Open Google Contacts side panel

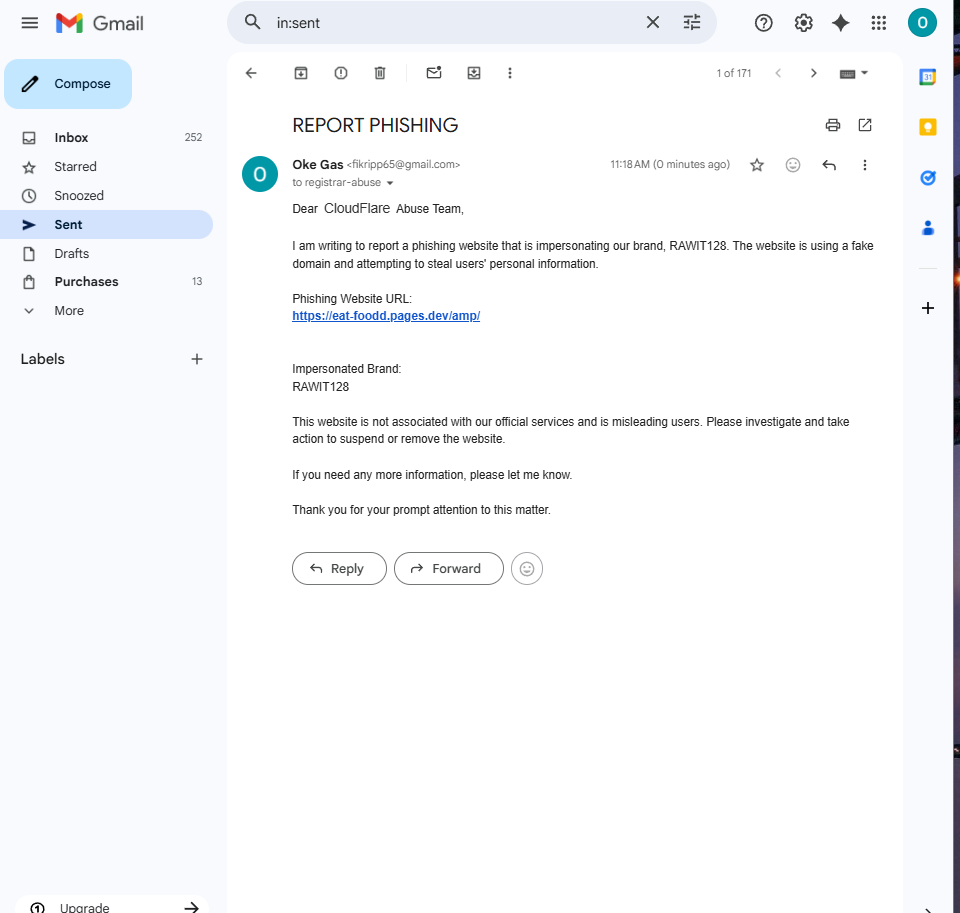pos(928,228)
